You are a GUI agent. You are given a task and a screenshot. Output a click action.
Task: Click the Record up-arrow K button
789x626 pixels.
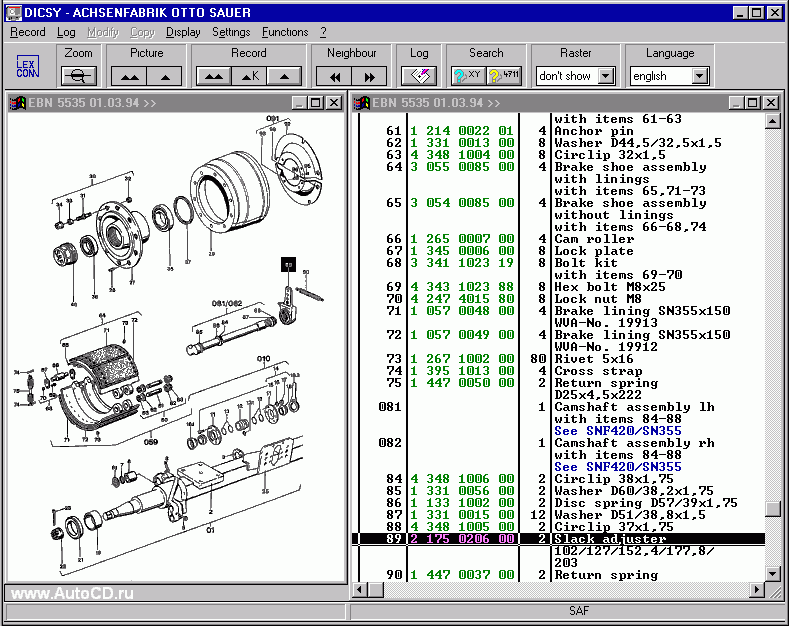click(249, 76)
